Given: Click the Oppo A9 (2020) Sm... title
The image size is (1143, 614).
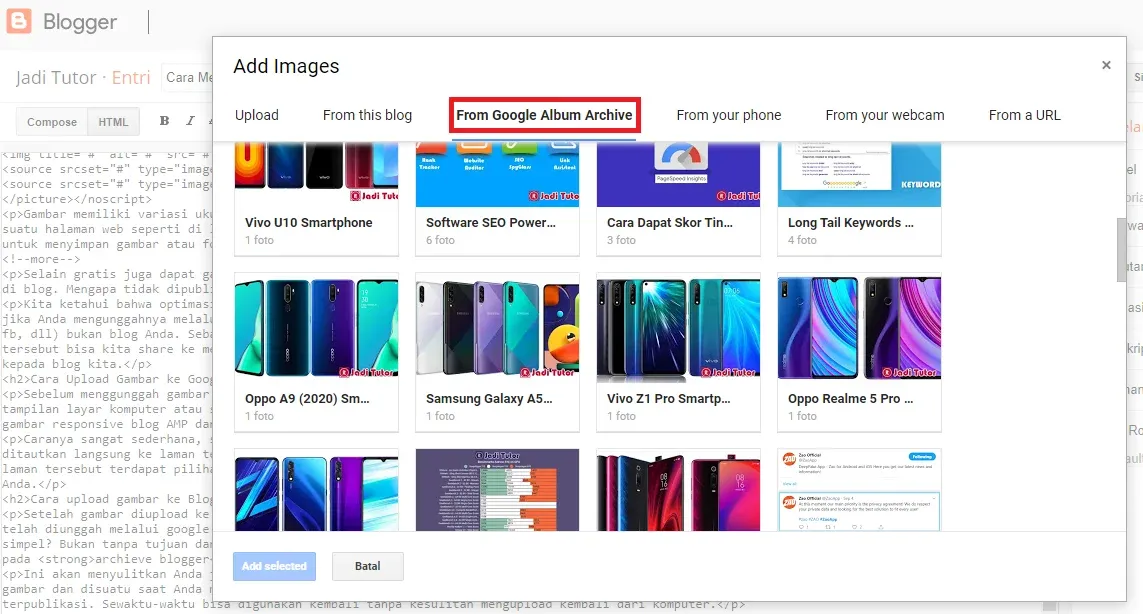Looking at the screenshot, I should tap(307, 399).
